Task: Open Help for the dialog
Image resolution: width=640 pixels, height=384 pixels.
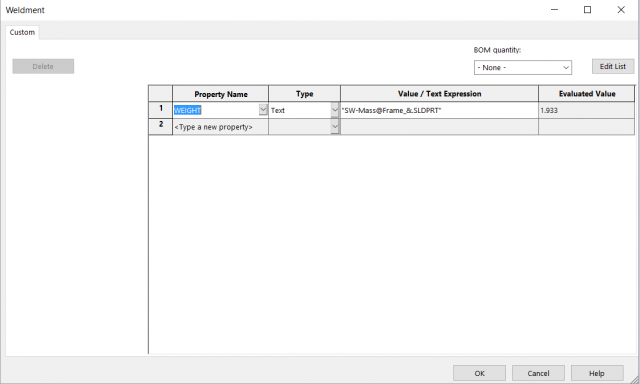Action: [597, 373]
